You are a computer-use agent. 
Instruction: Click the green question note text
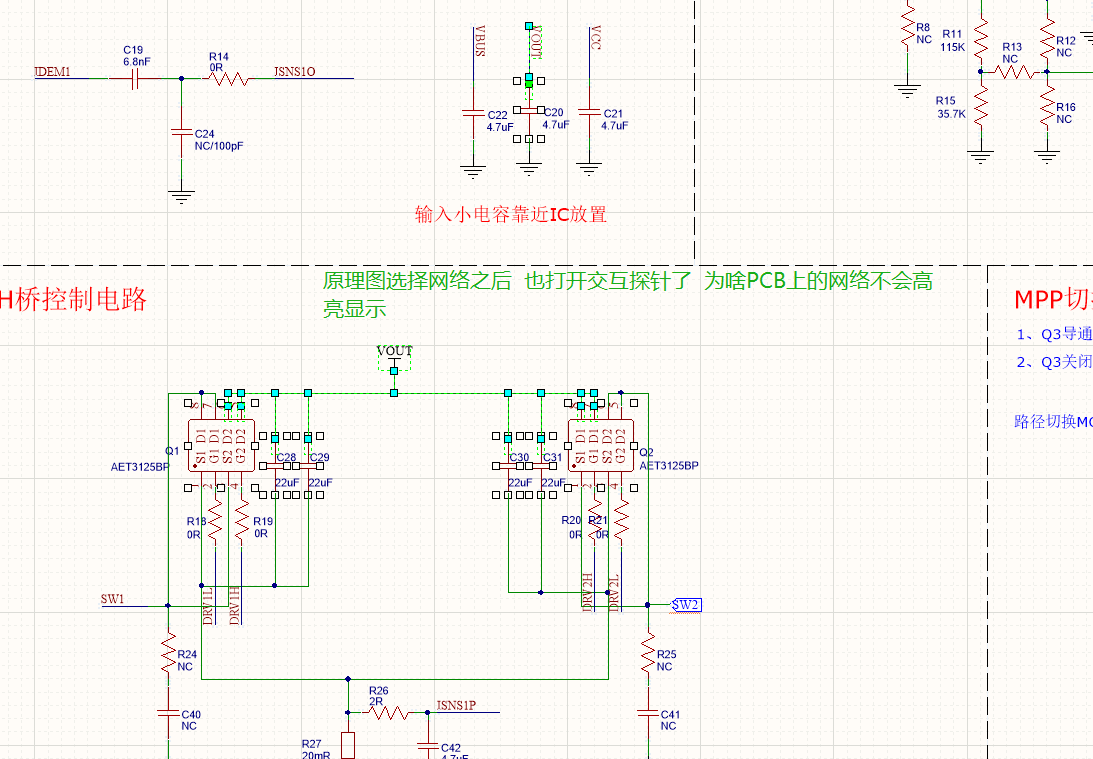pyautogui.click(x=627, y=294)
